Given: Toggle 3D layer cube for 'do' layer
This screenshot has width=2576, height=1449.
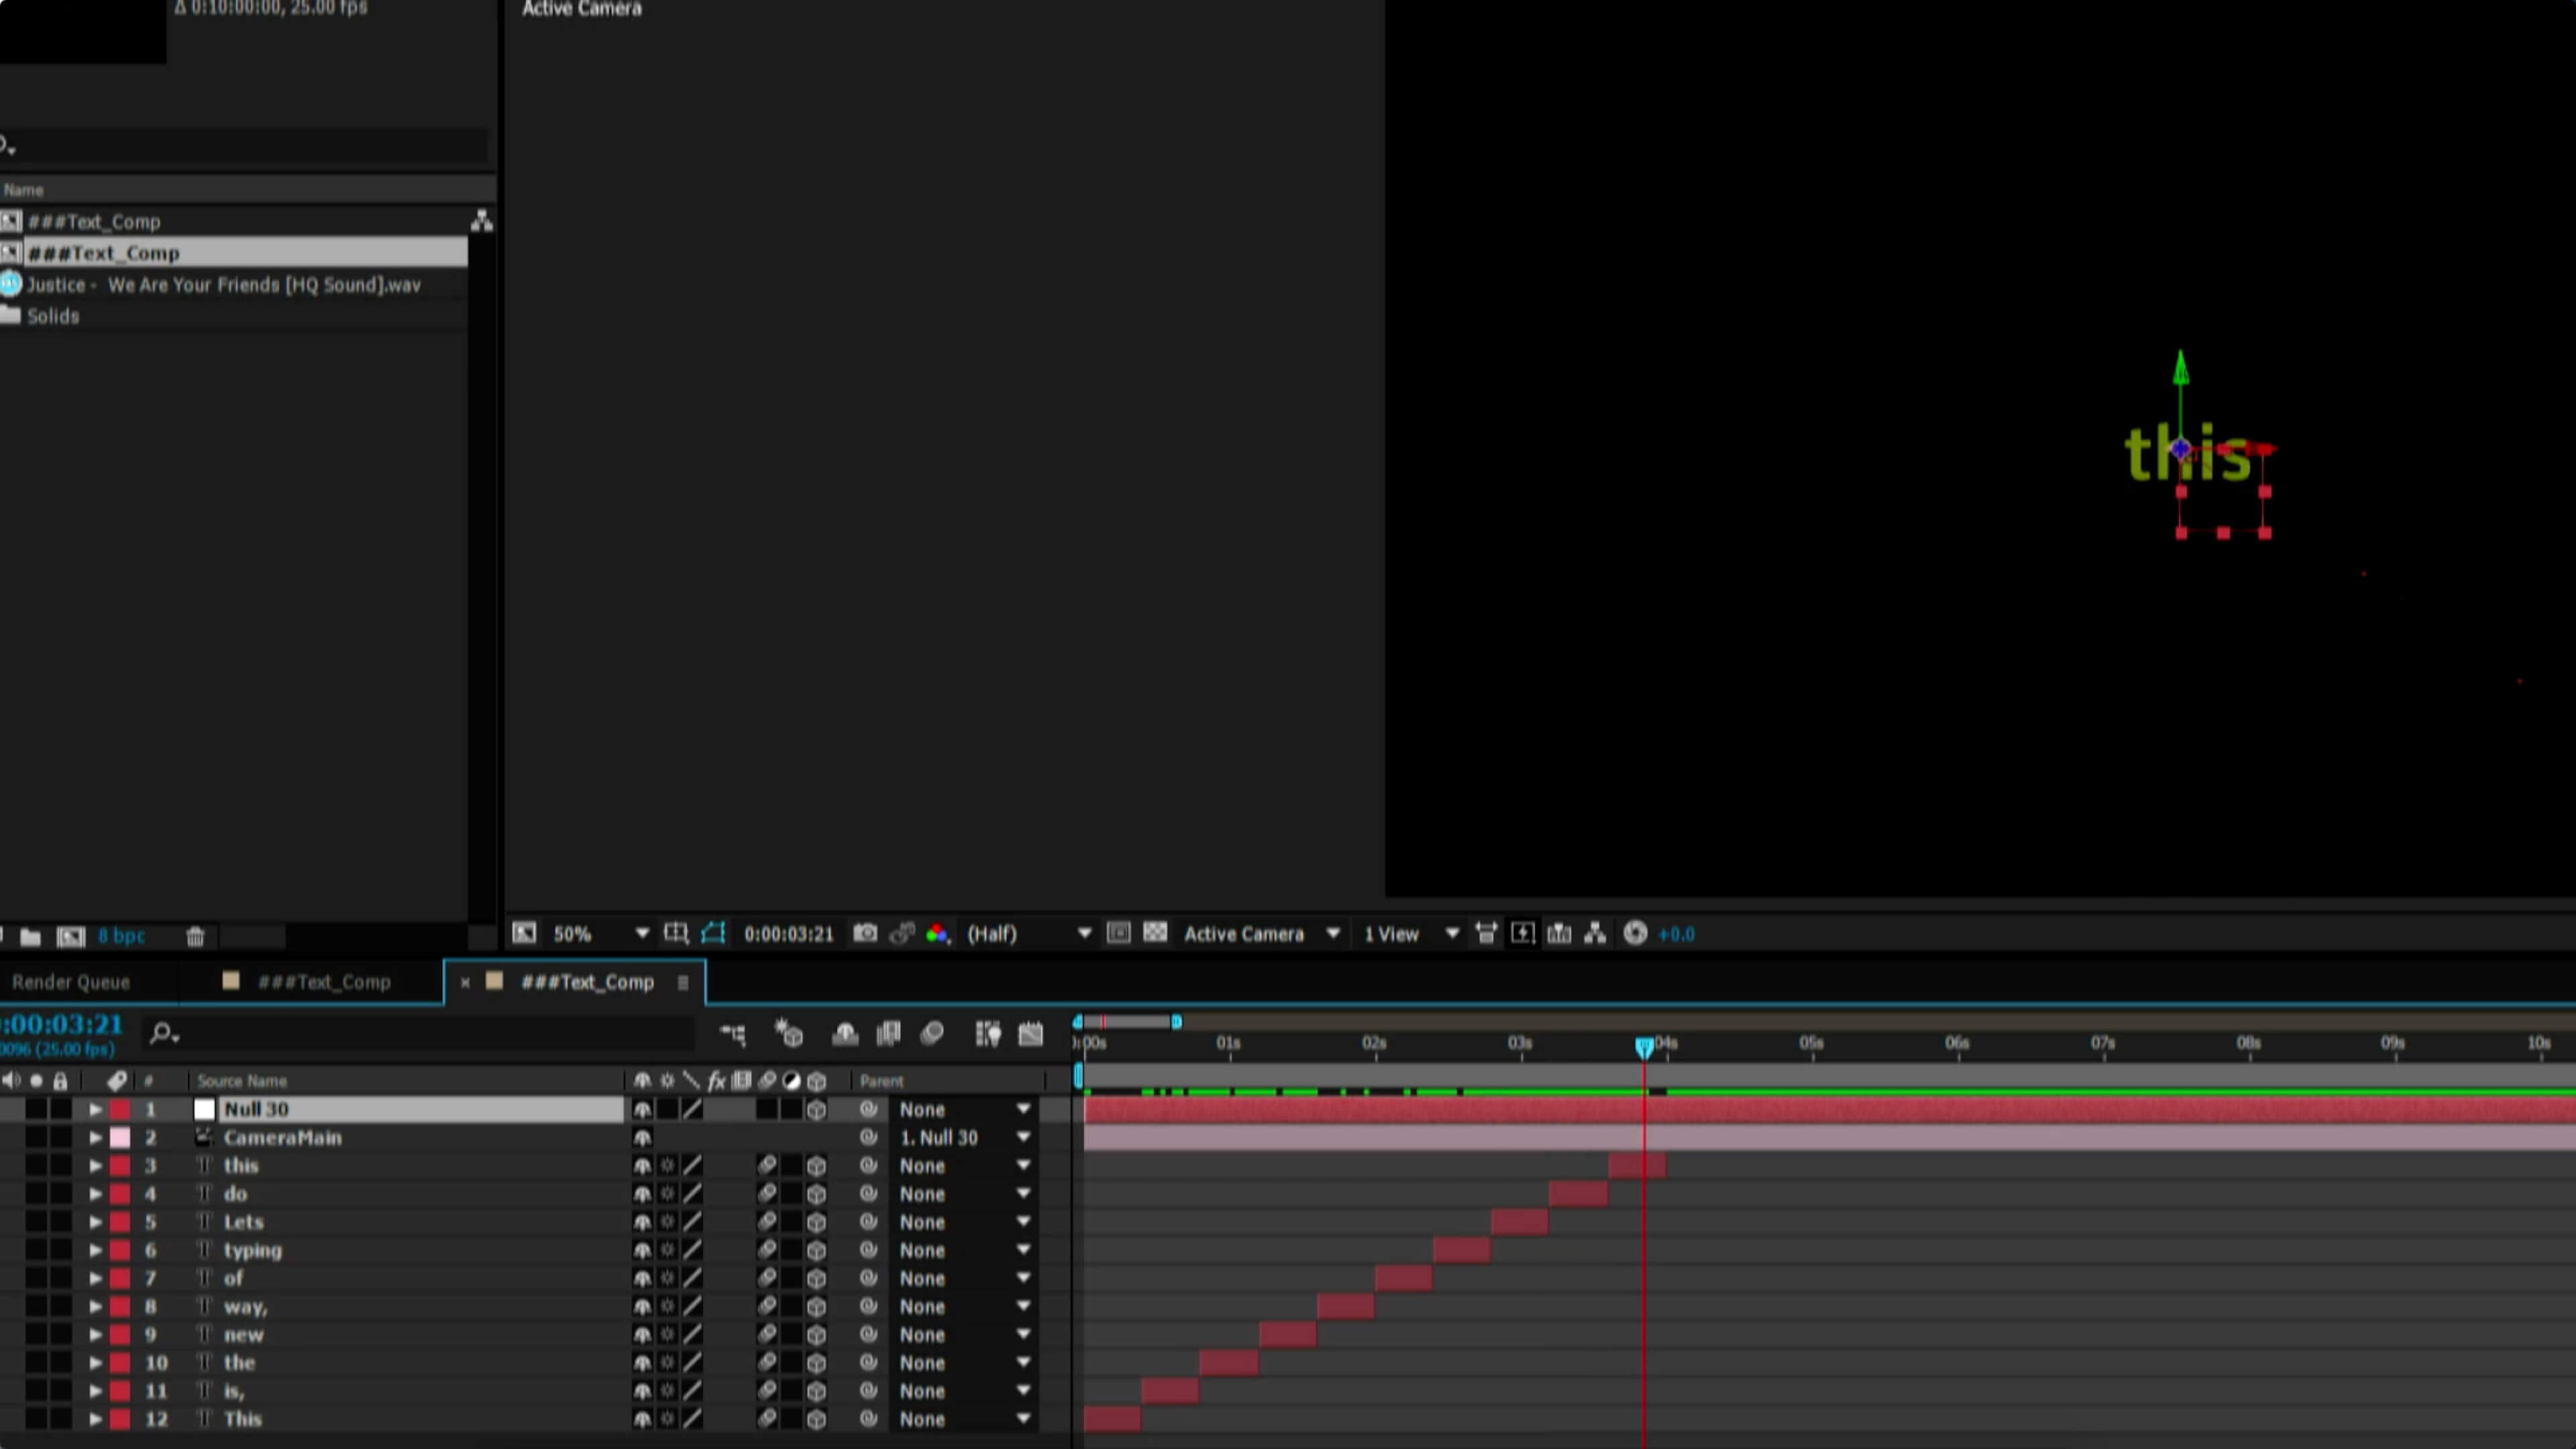Looking at the screenshot, I should pyautogui.click(x=816, y=1193).
